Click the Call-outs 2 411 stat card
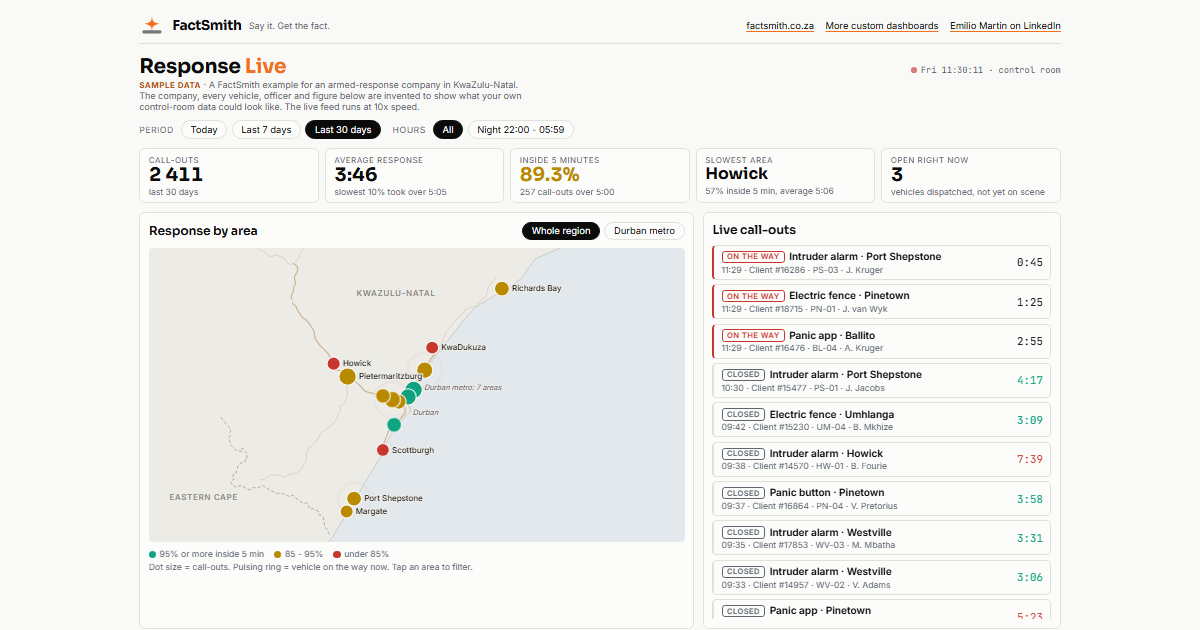Image resolution: width=1200 pixels, height=630 pixels. pos(229,176)
